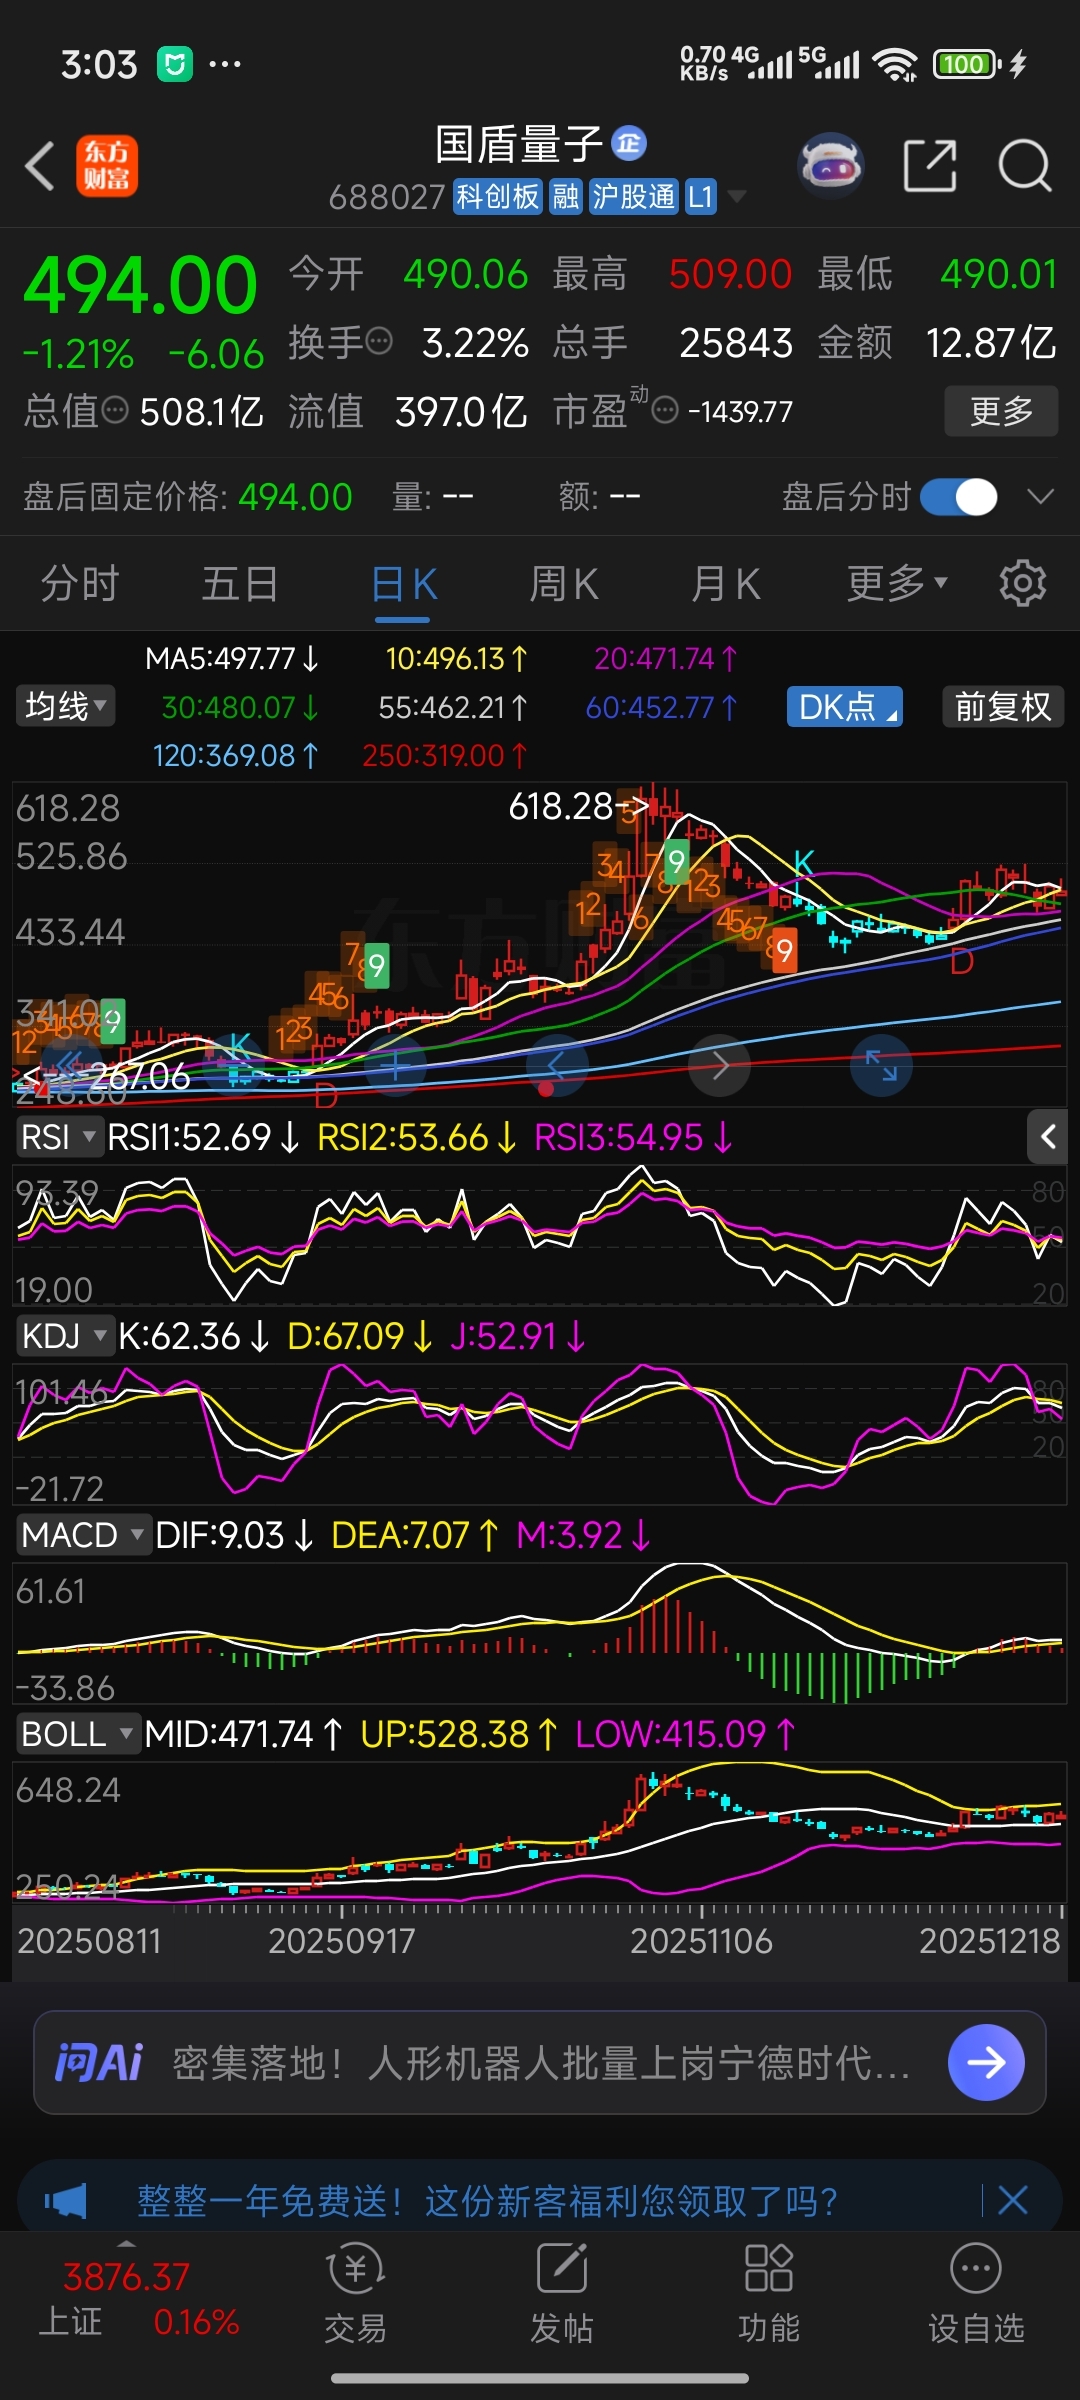Tap the 问AI headline input field
This screenshot has width=1080, height=2400.
click(540, 2062)
